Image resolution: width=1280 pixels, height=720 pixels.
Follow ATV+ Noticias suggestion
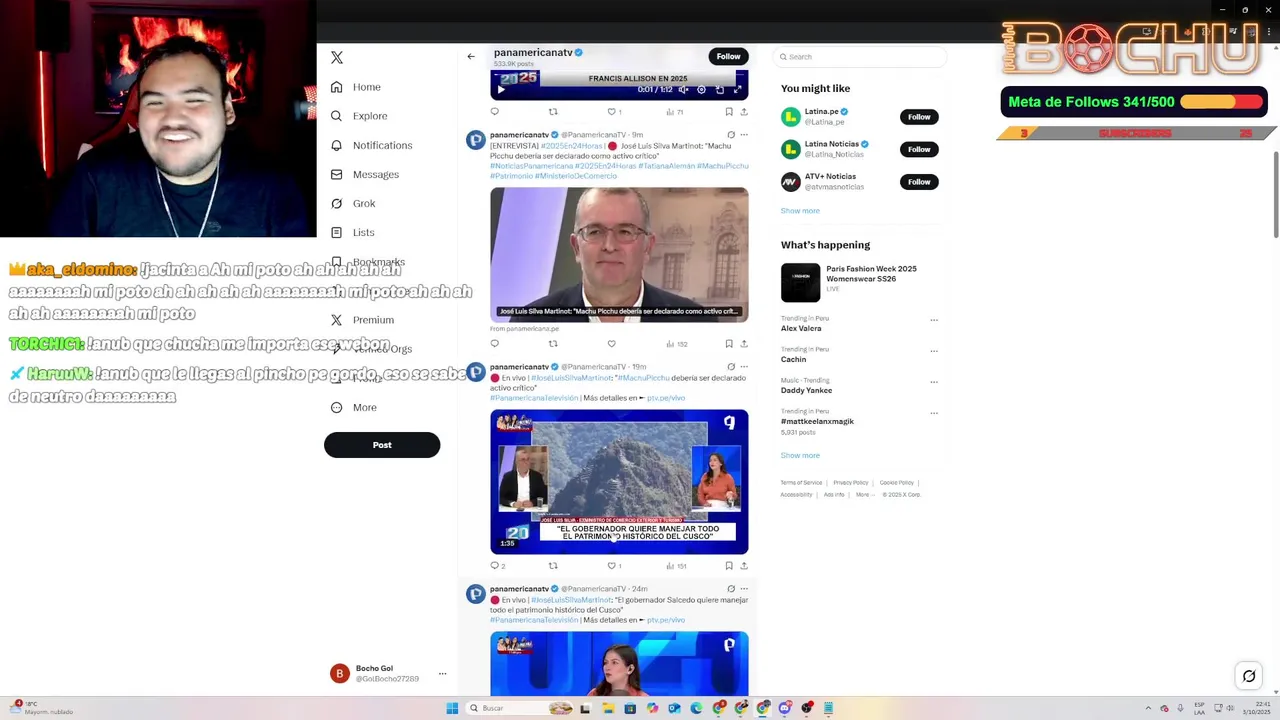click(919, 181)
